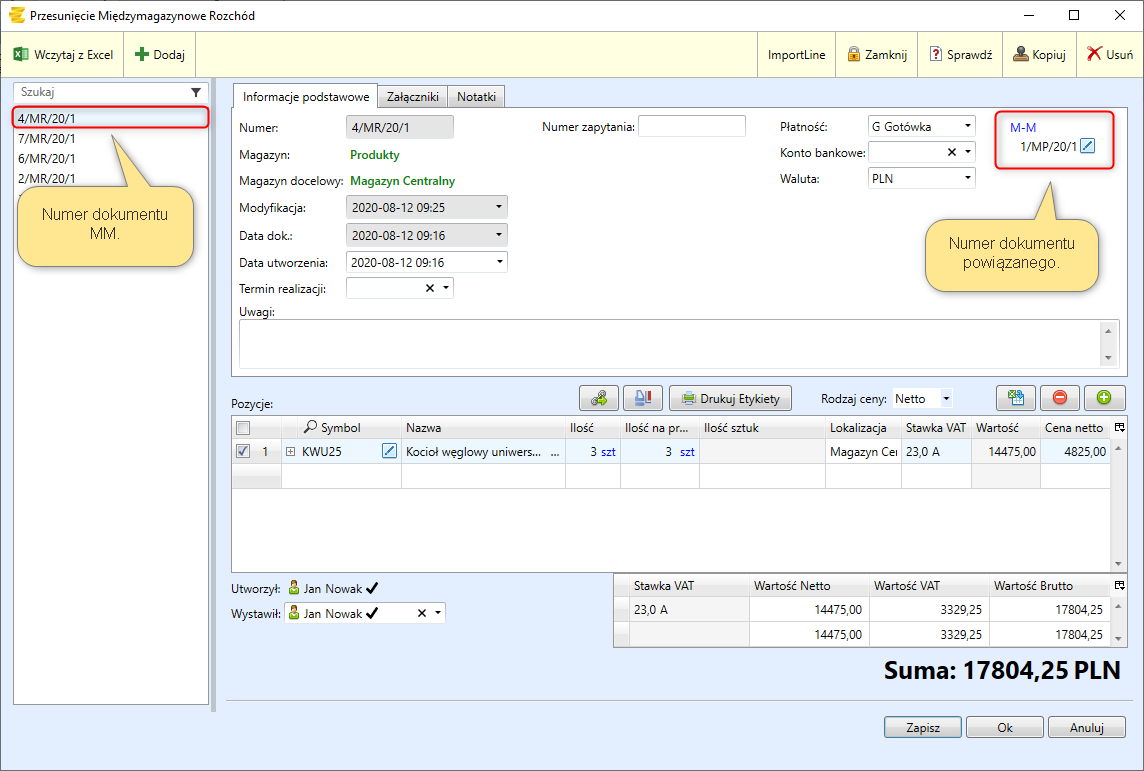Select document 7/MR/20/1 in the list
The image size is (1144, 771).
47,139
